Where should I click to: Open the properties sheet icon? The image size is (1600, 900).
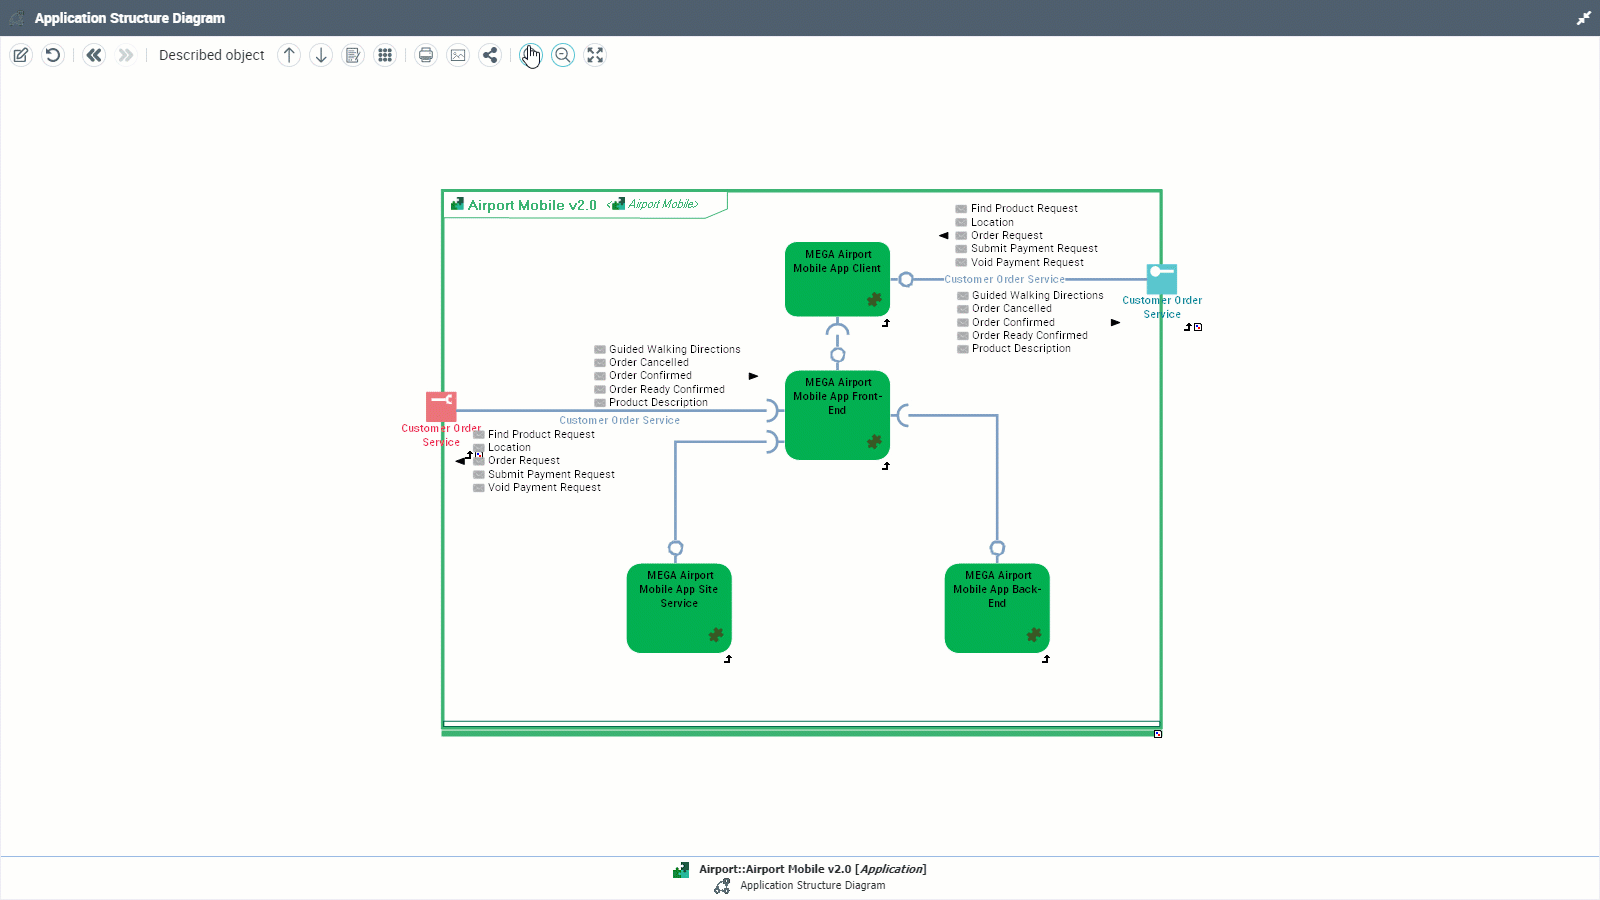coord(353,55)
